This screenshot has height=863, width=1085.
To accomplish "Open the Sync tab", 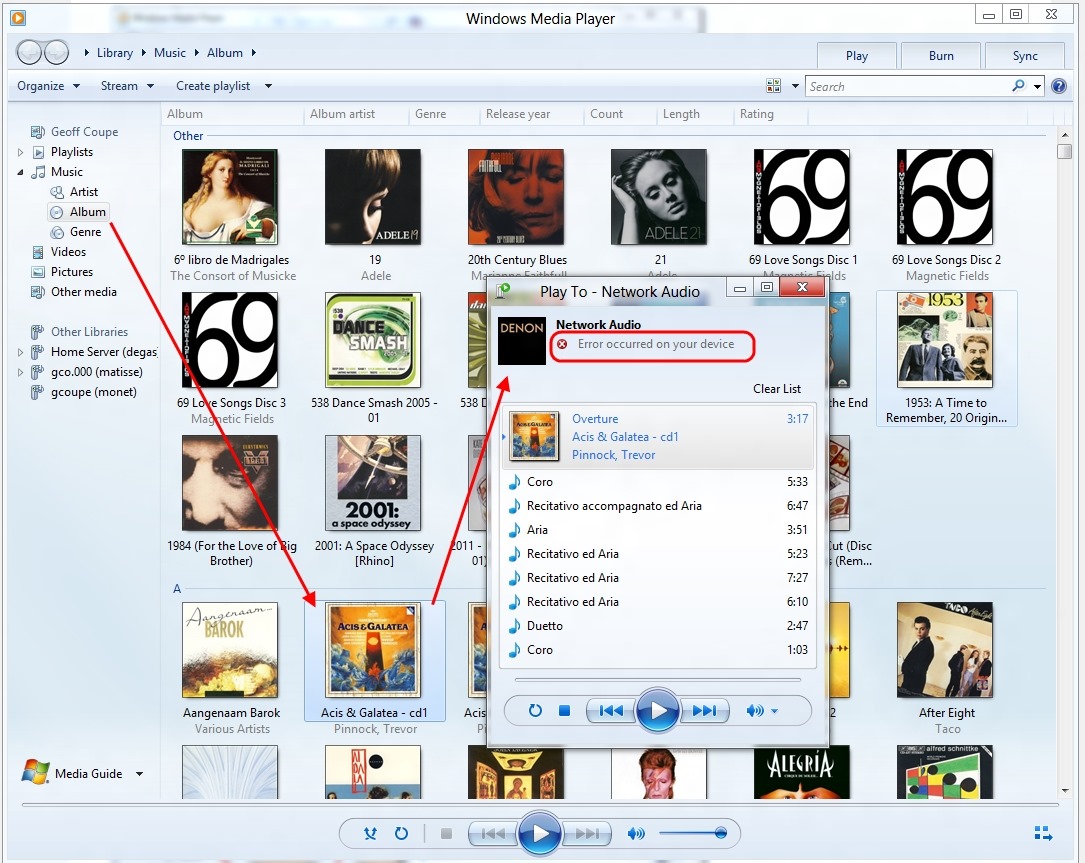I will click(1024, 56).
